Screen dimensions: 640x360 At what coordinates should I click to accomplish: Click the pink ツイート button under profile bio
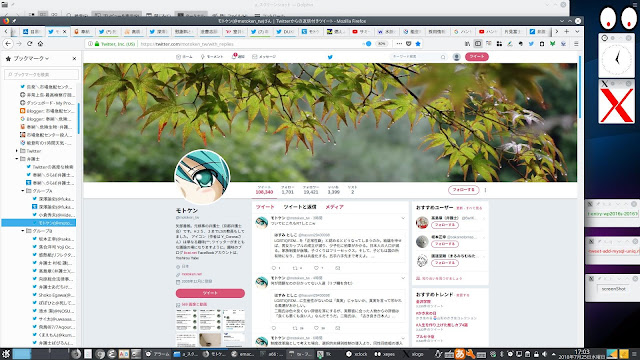[210, 293]
